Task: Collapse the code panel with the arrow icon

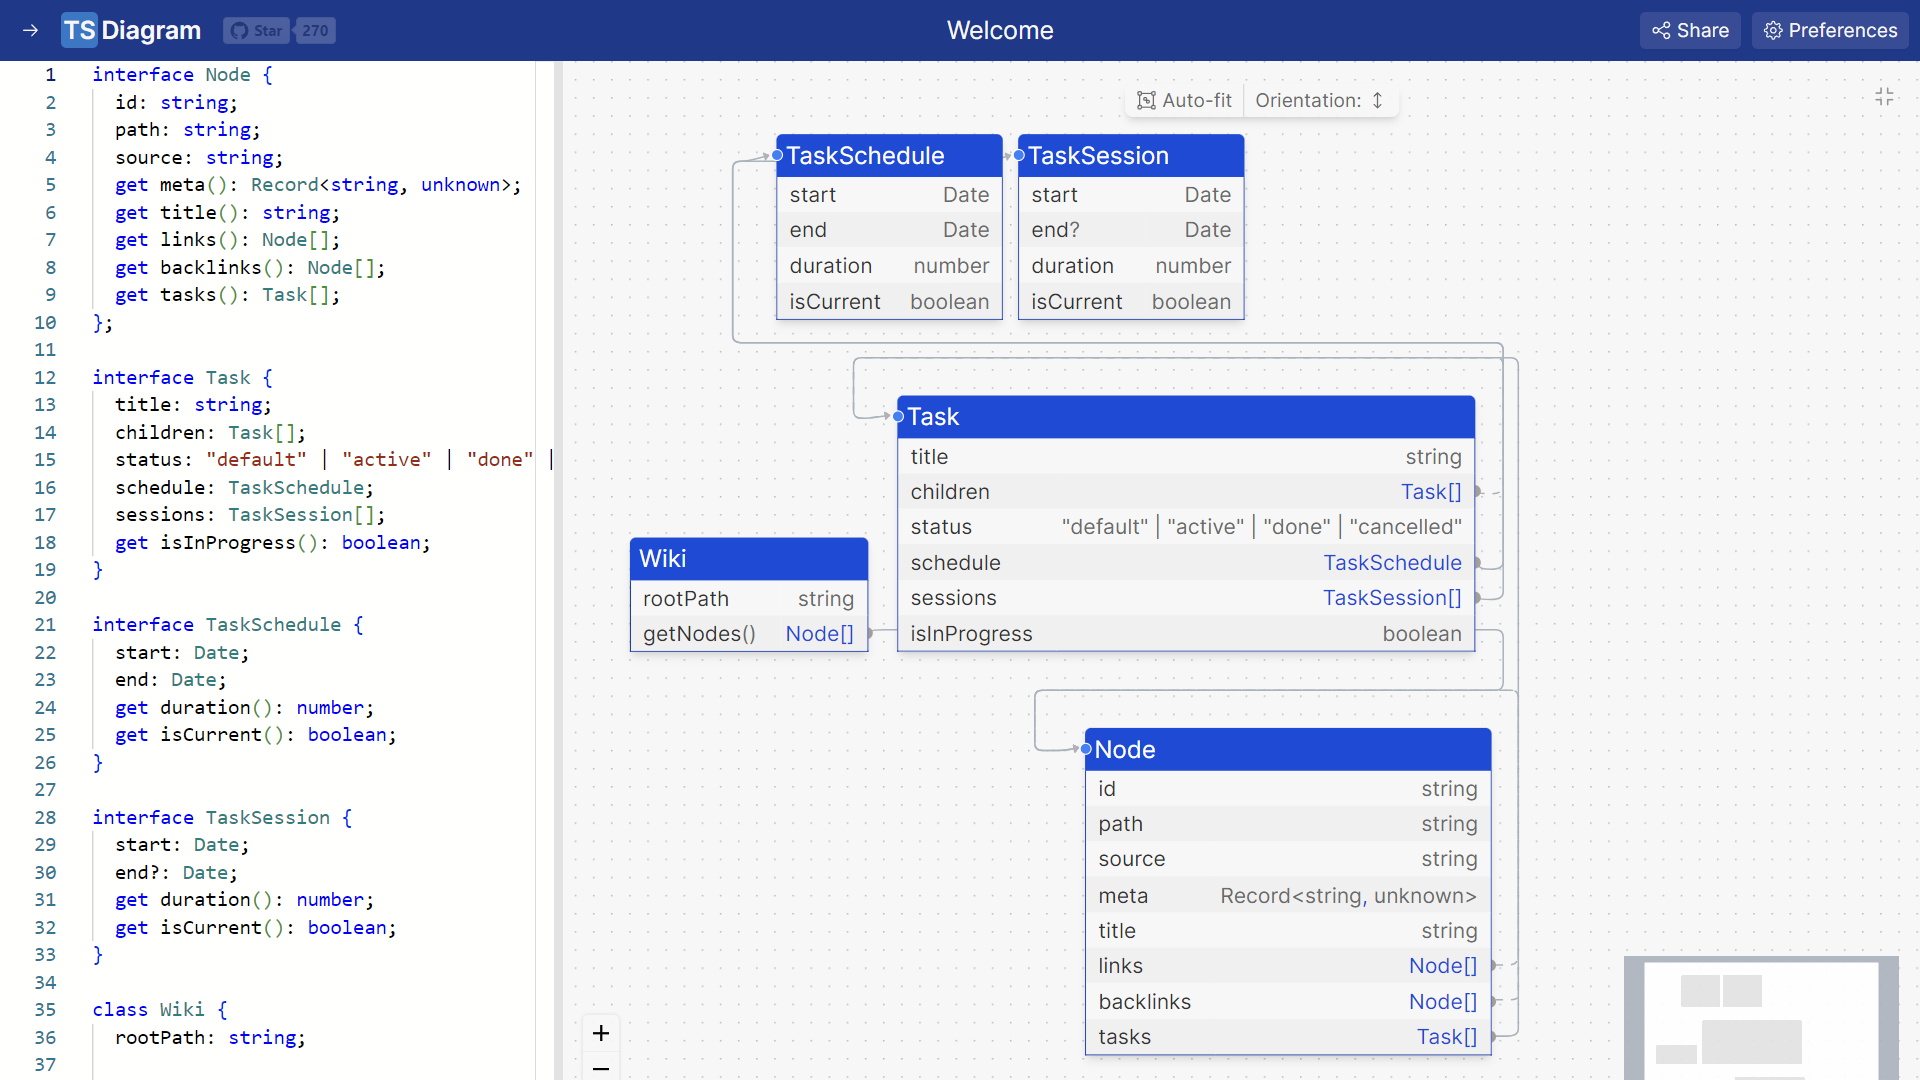Action: [x=30, y=30]
